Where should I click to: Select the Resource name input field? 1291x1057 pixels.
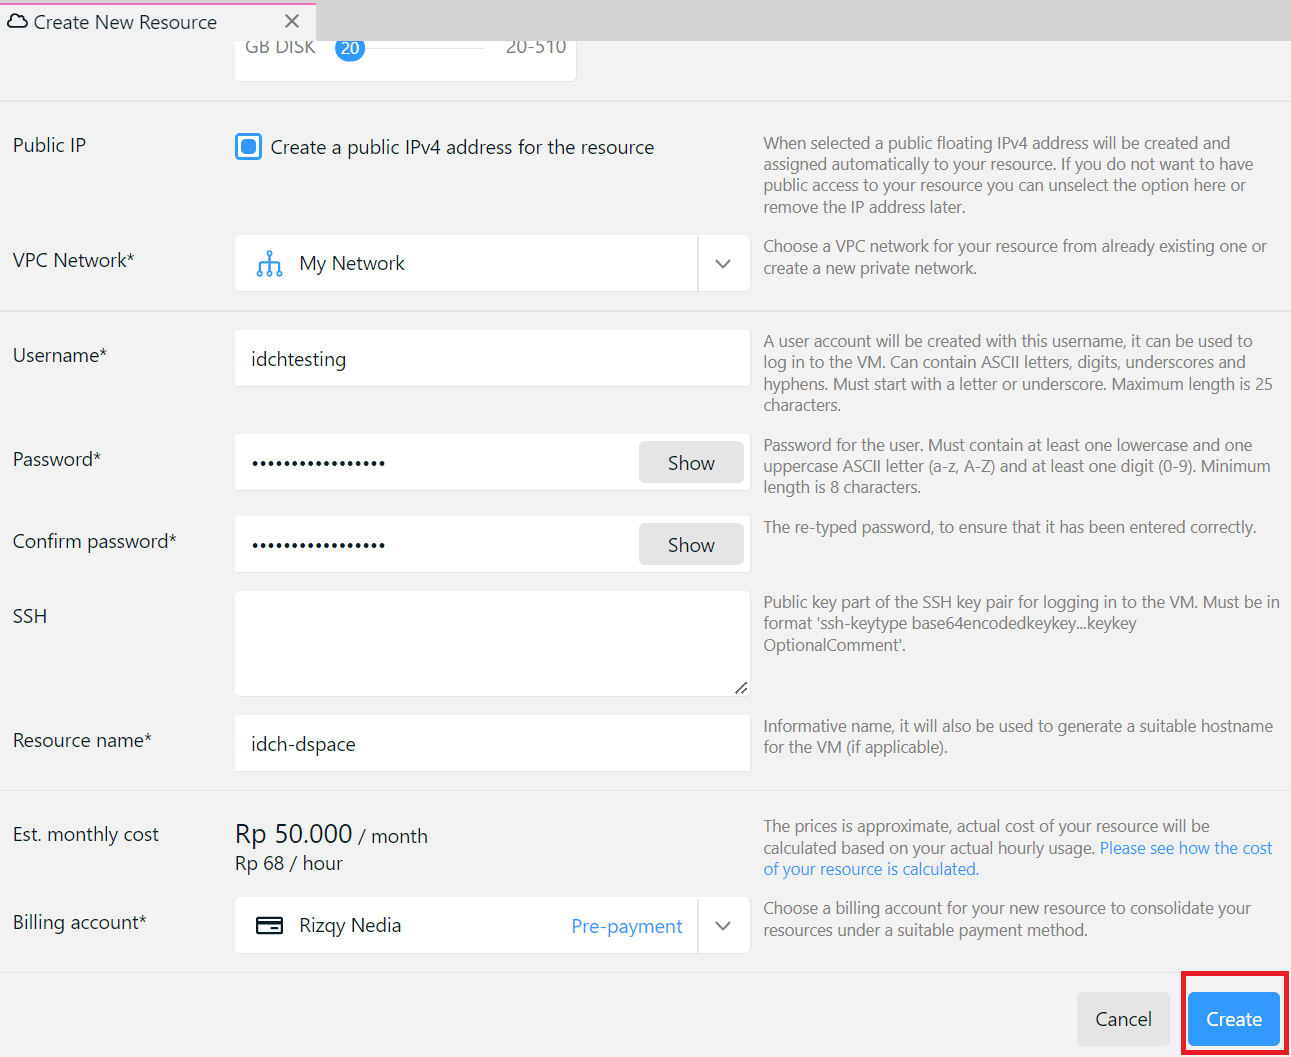coord(492,744)
